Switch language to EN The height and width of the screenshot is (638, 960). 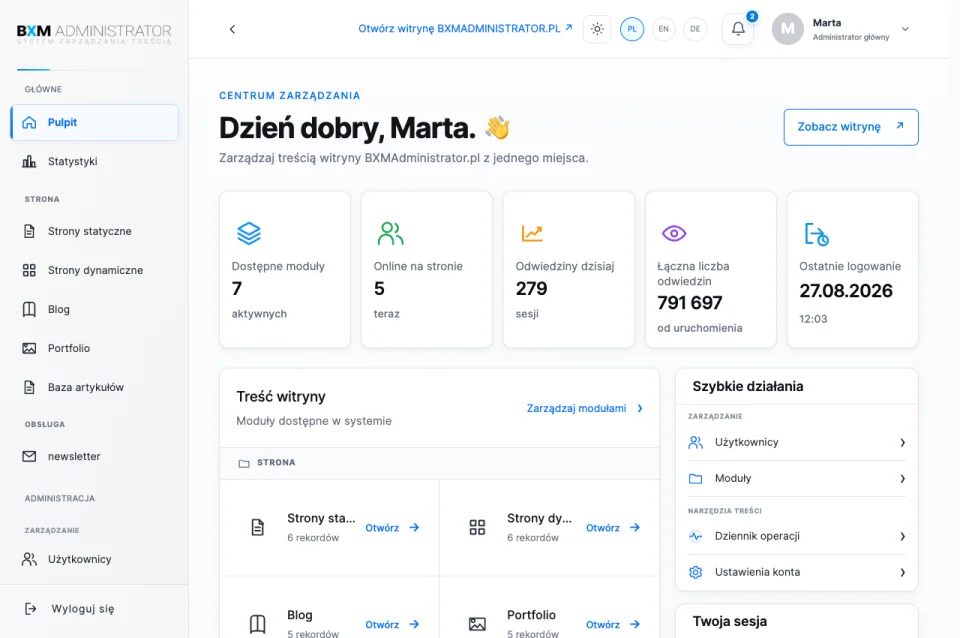pyautogui.click(x=664, y=29)
